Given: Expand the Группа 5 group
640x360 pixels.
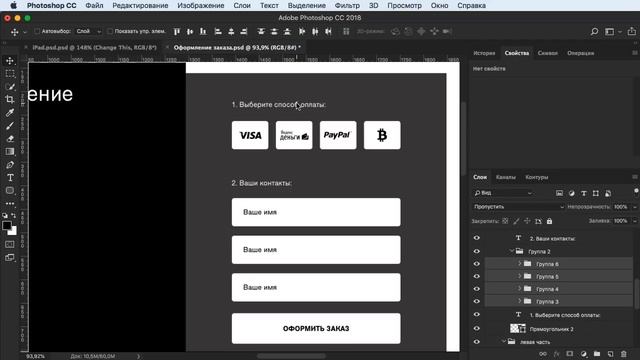Looking at the screenshot, I should coord(520,276).
